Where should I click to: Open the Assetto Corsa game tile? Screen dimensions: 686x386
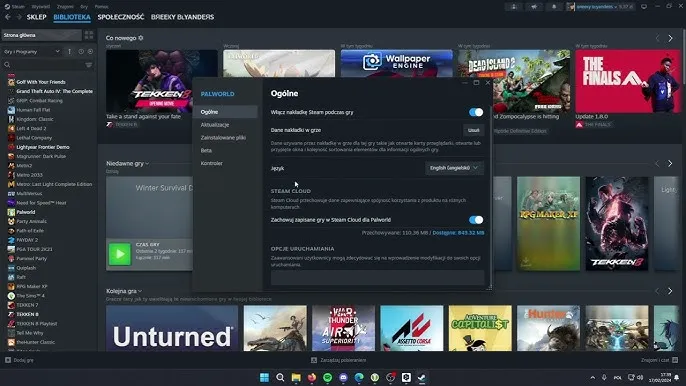(x=412, y=328)
